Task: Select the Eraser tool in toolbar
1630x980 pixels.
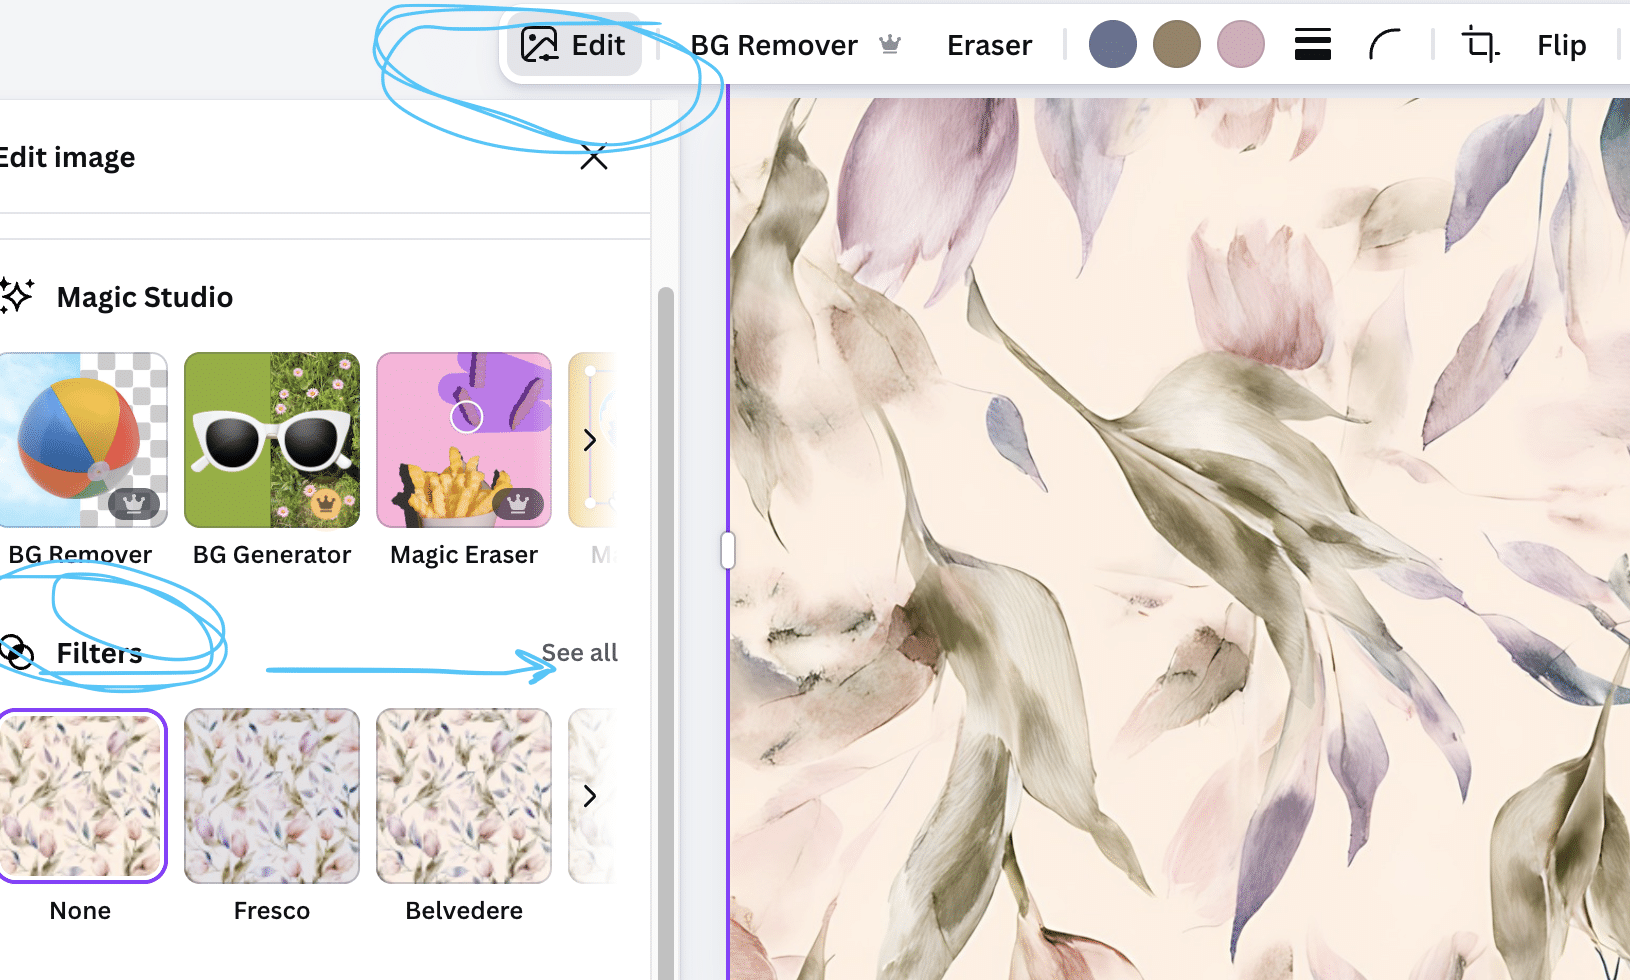Action: [989, 45]
